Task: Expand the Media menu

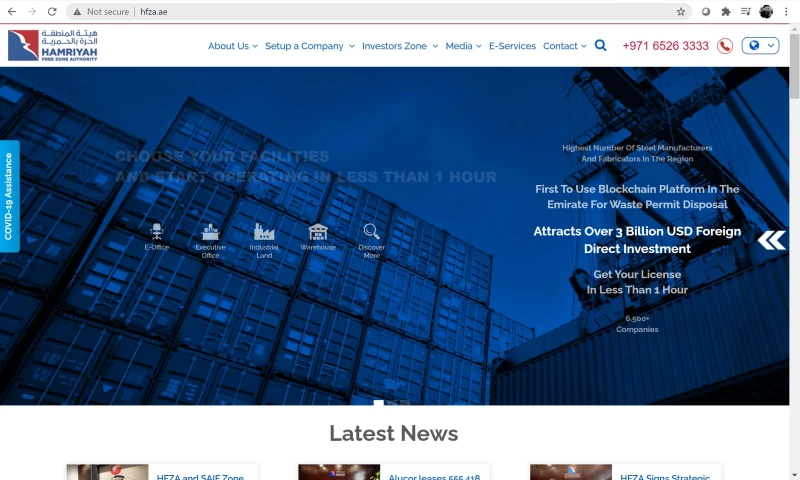Action: (463, 46)
